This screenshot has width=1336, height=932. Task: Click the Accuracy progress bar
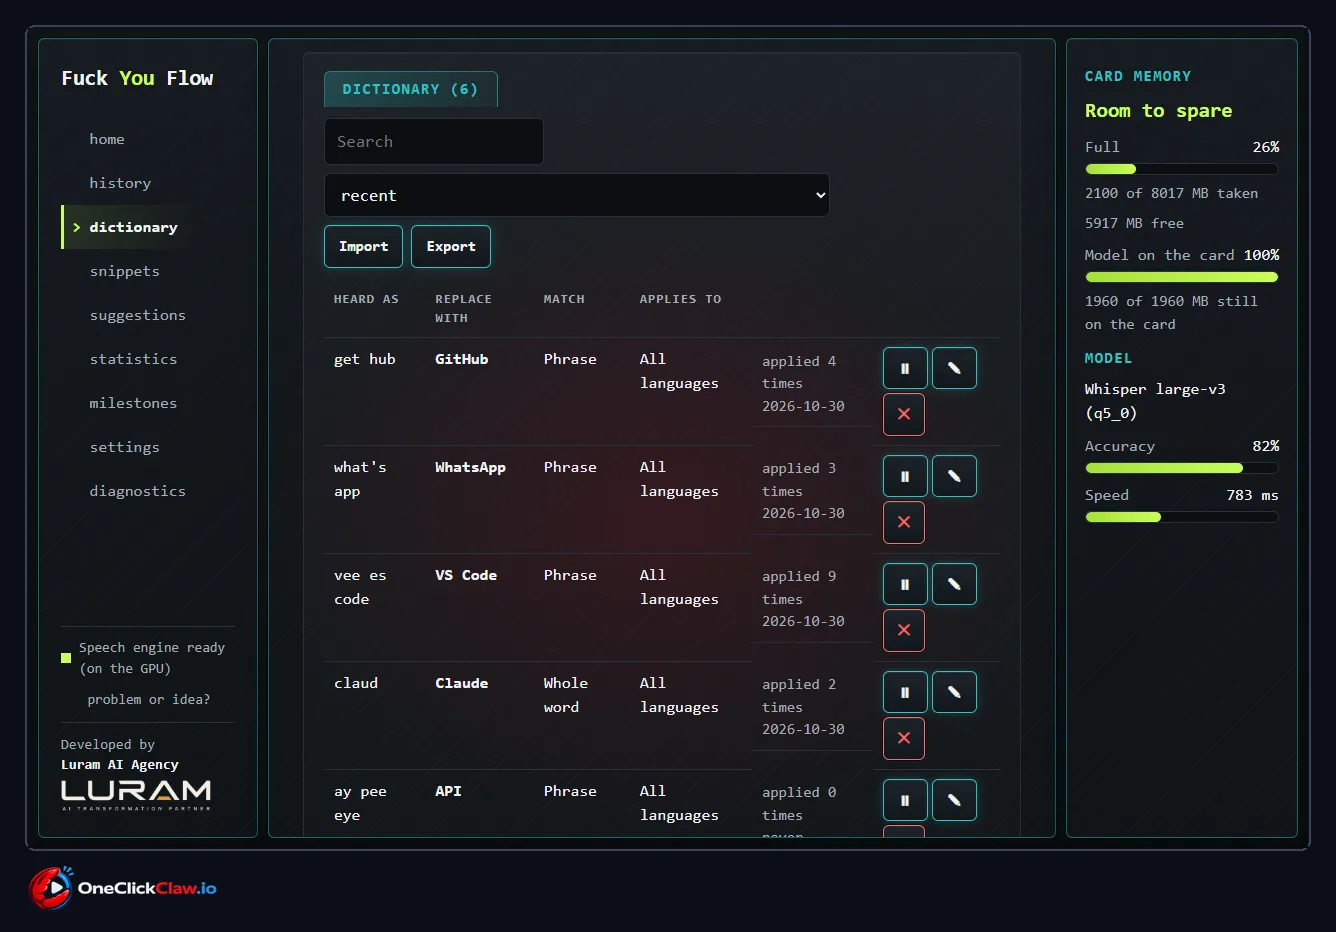click(x=1182, y=468)
